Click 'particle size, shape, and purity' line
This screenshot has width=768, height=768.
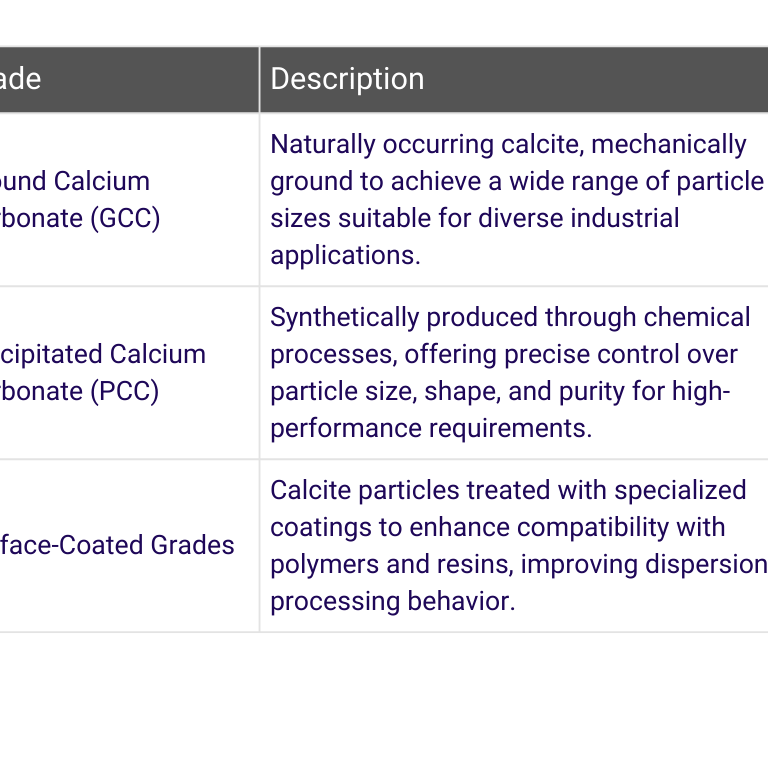(500, 392)
